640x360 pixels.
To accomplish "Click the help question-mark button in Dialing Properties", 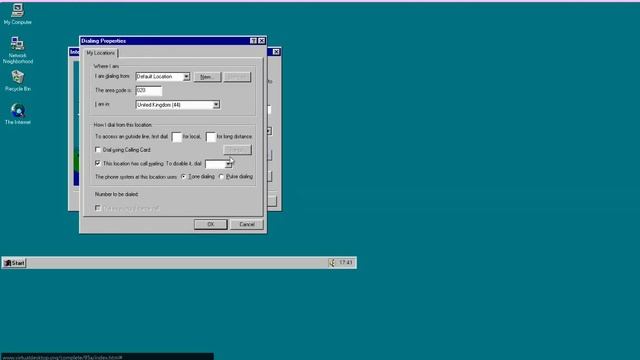I will [253, 41].
